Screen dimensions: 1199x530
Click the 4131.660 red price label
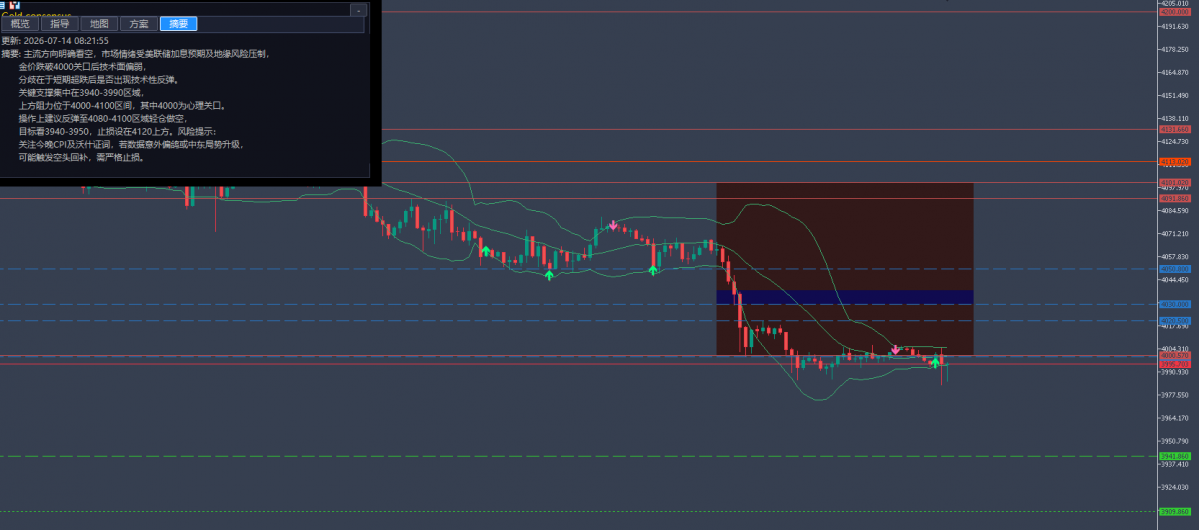coord(1175,129)
